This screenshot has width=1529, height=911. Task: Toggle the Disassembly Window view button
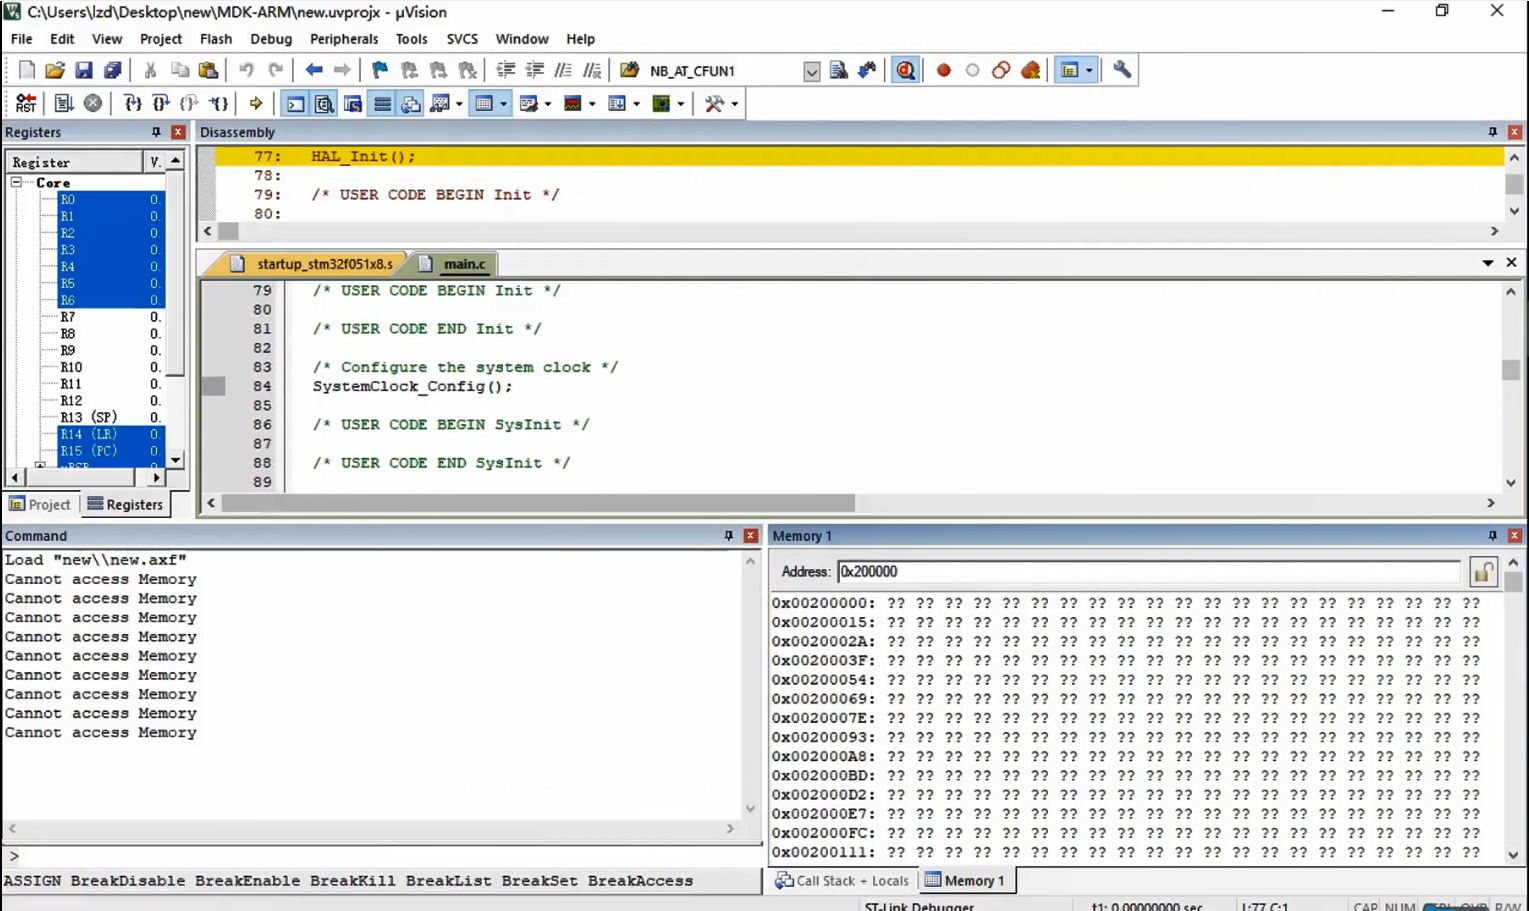click(x=324, y=104)
